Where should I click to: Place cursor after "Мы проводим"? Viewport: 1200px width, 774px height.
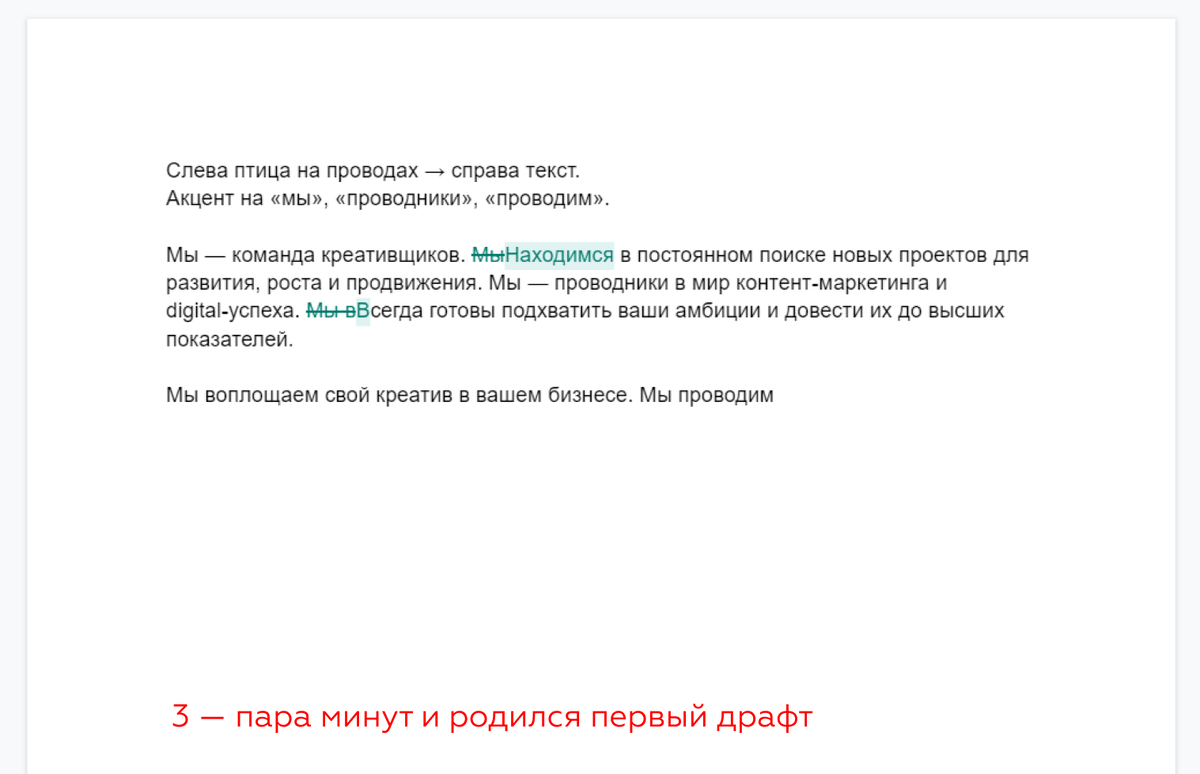(x=775, y=395)
